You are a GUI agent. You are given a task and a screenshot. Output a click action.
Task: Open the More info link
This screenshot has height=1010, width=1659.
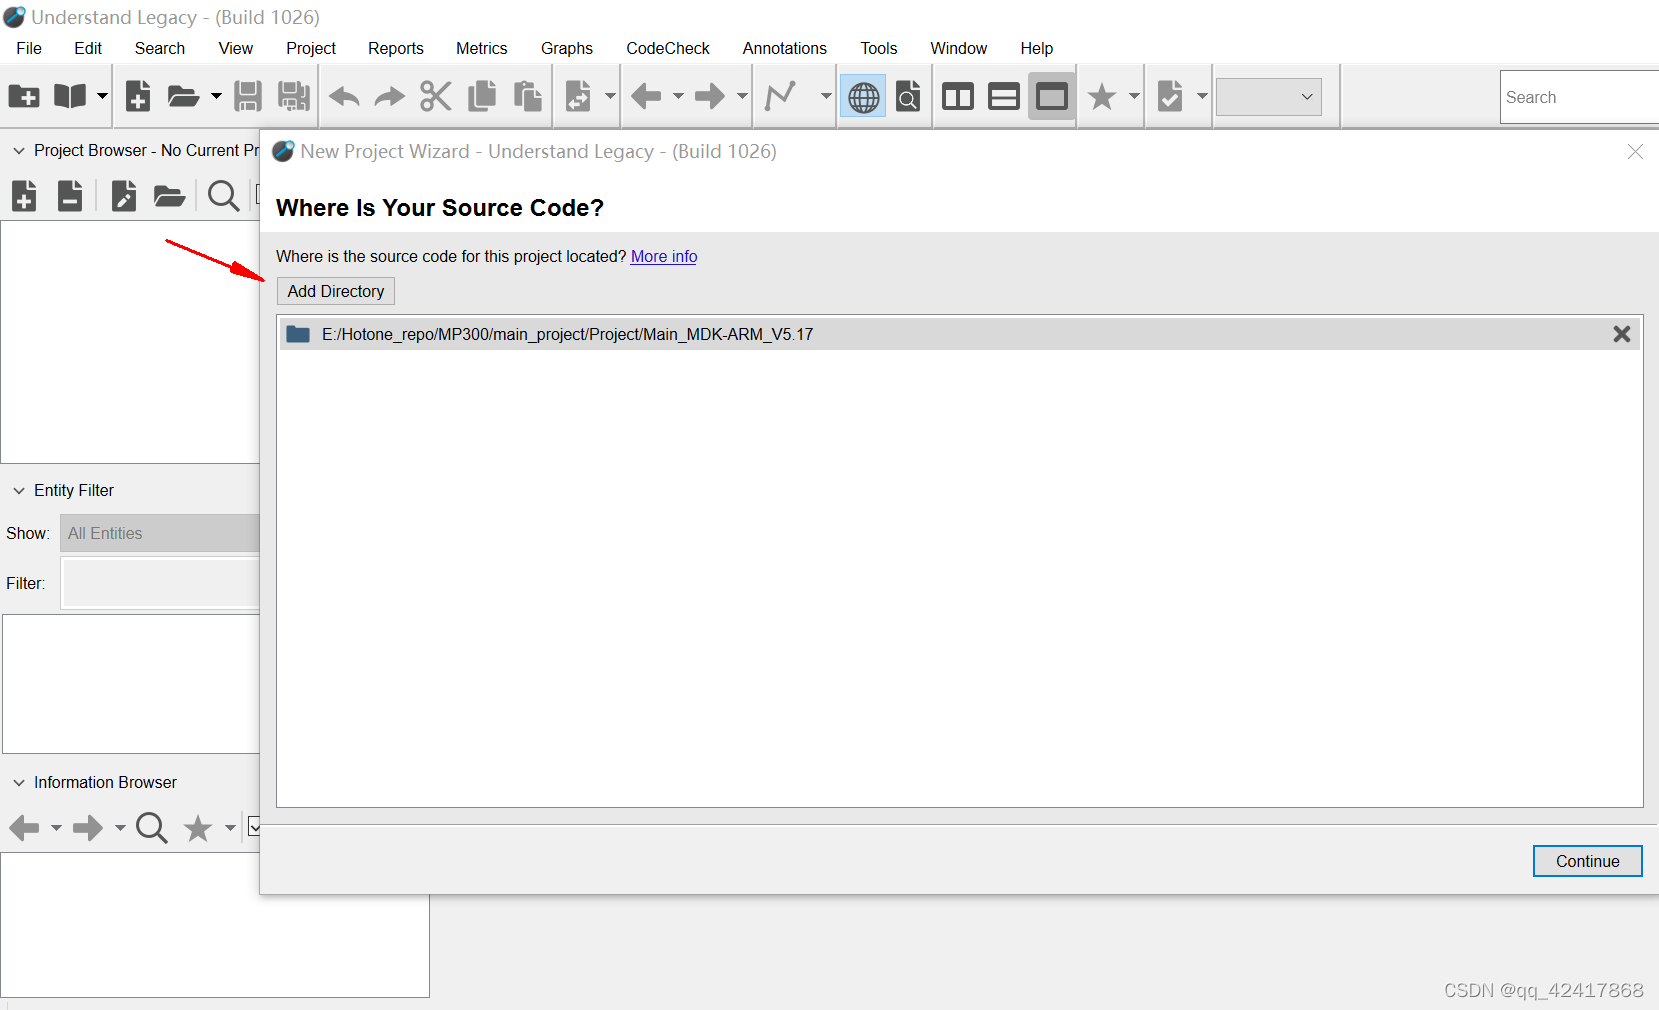tap(664, 256)
